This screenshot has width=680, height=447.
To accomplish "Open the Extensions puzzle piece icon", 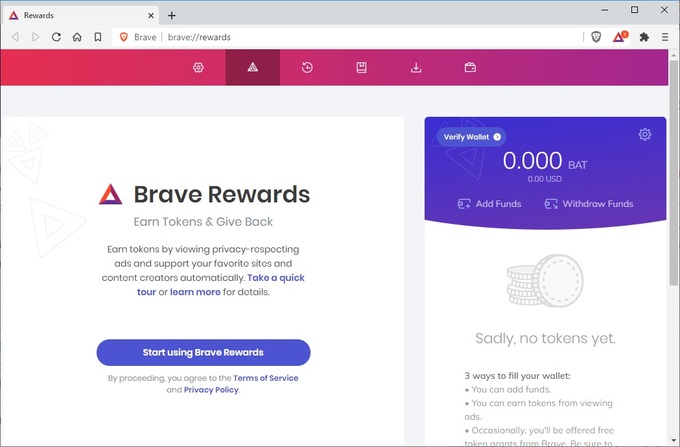I will [644, 37].
